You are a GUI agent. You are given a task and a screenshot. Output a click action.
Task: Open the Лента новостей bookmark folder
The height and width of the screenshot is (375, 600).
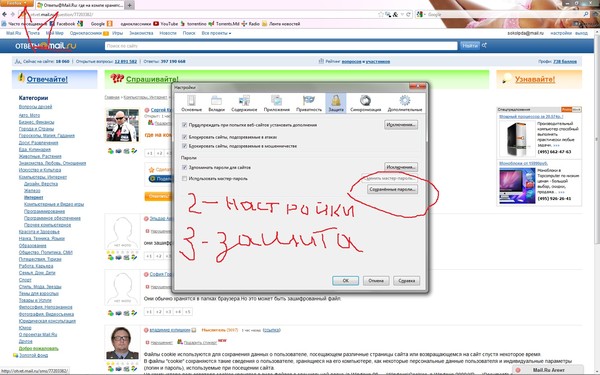pyautogui.click(x=281, y=24)
